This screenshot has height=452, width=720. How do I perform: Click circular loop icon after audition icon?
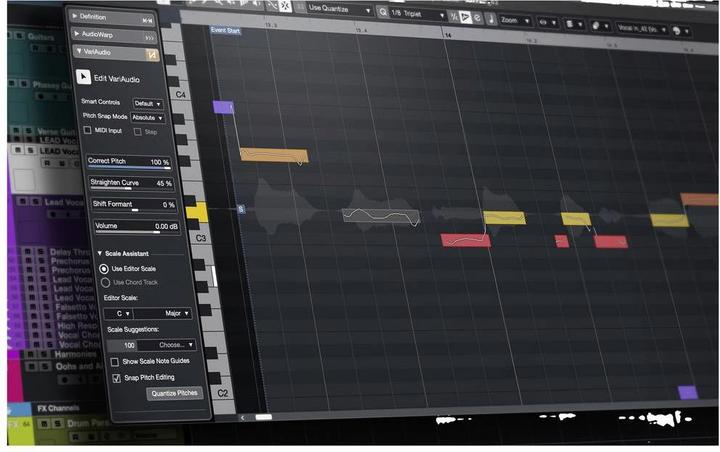[x=477, y=18]
